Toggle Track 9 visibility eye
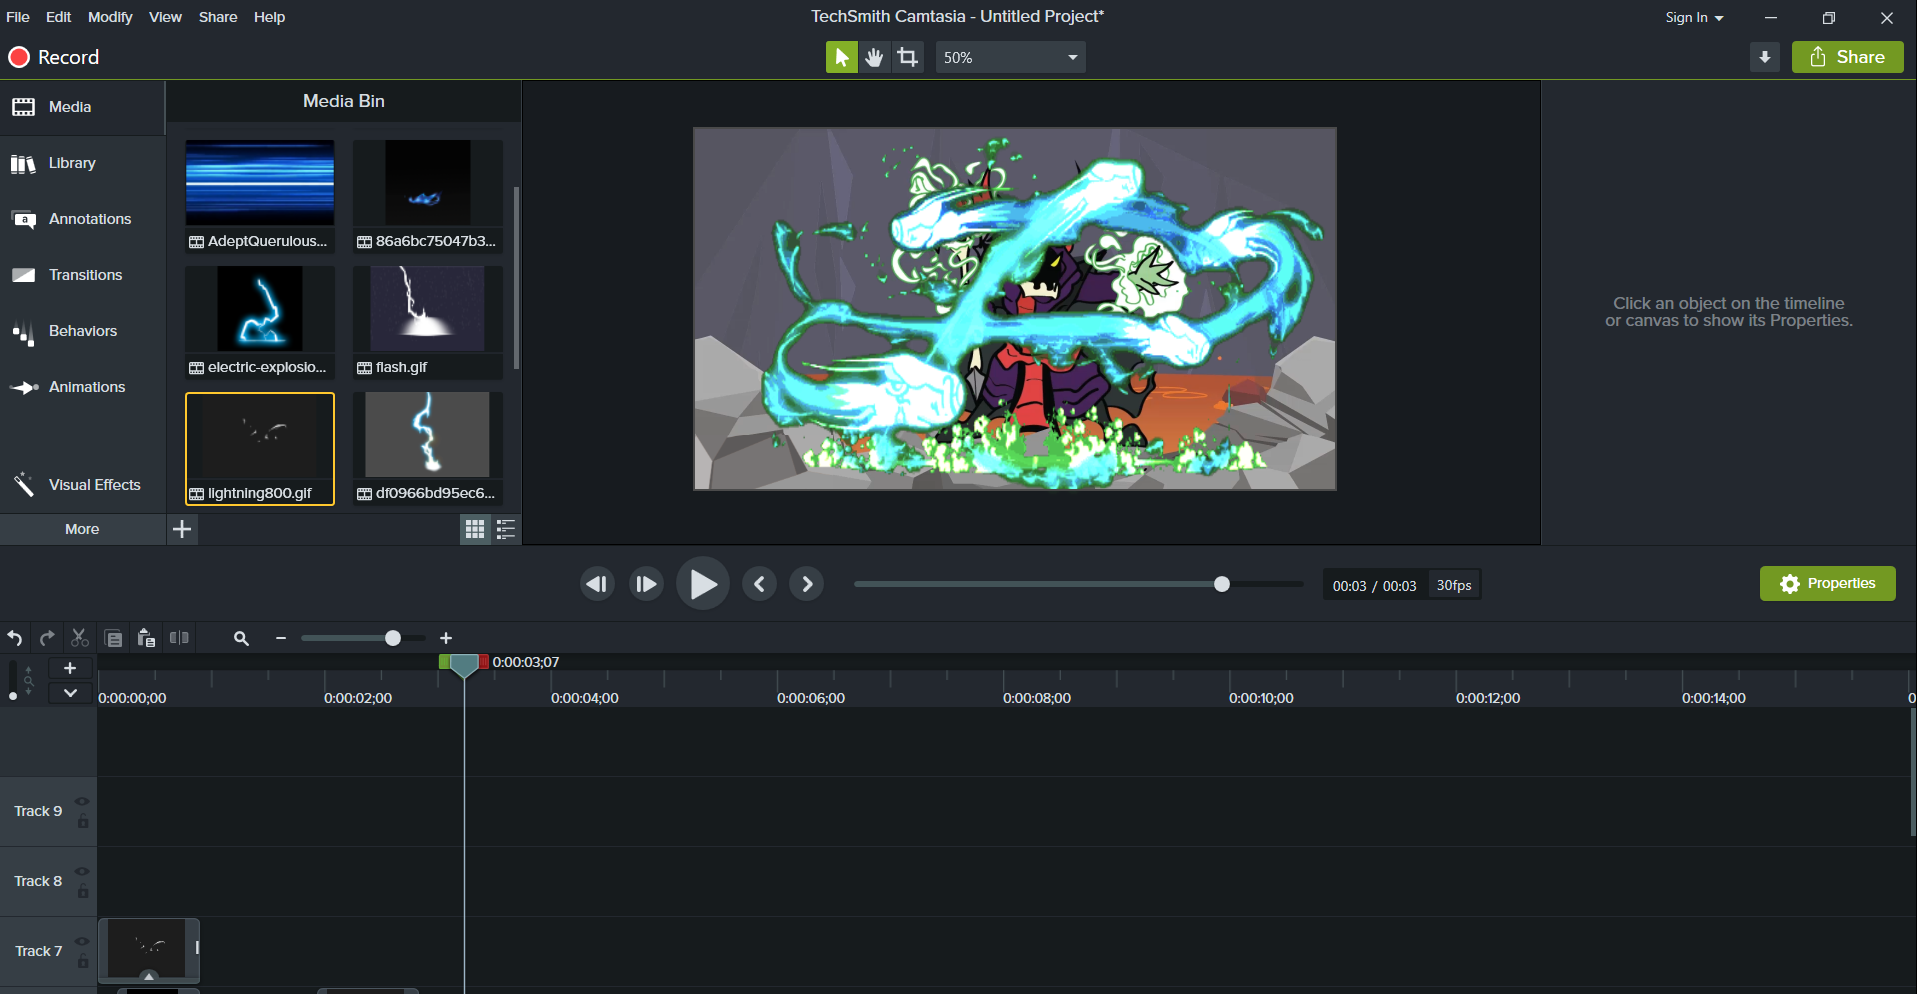 (83, 802)
